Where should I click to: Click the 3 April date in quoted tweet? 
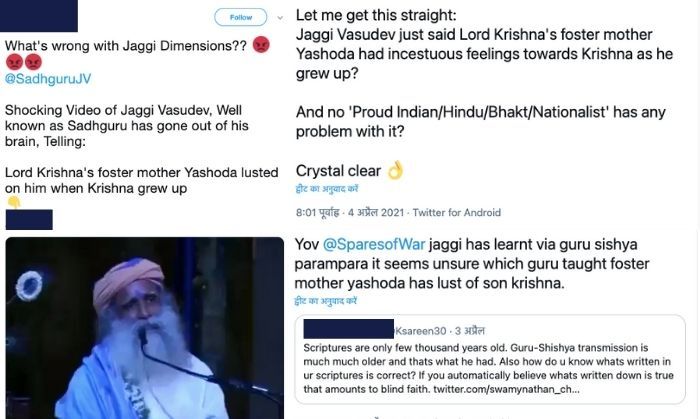470,331
